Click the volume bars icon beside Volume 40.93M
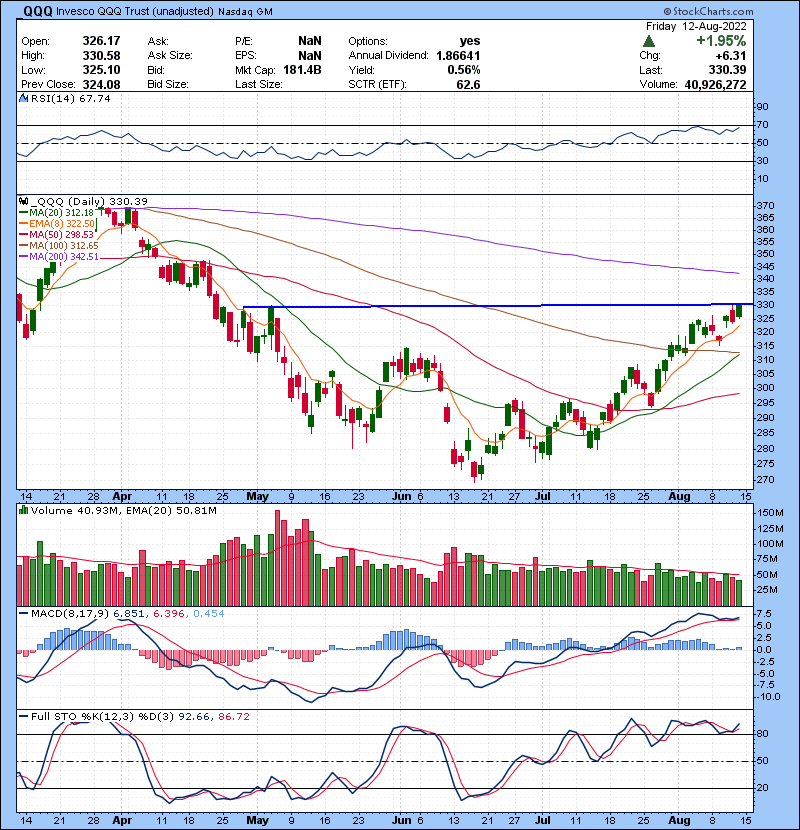The width and height of the screenshot is (800, 830). pos(23,510)
